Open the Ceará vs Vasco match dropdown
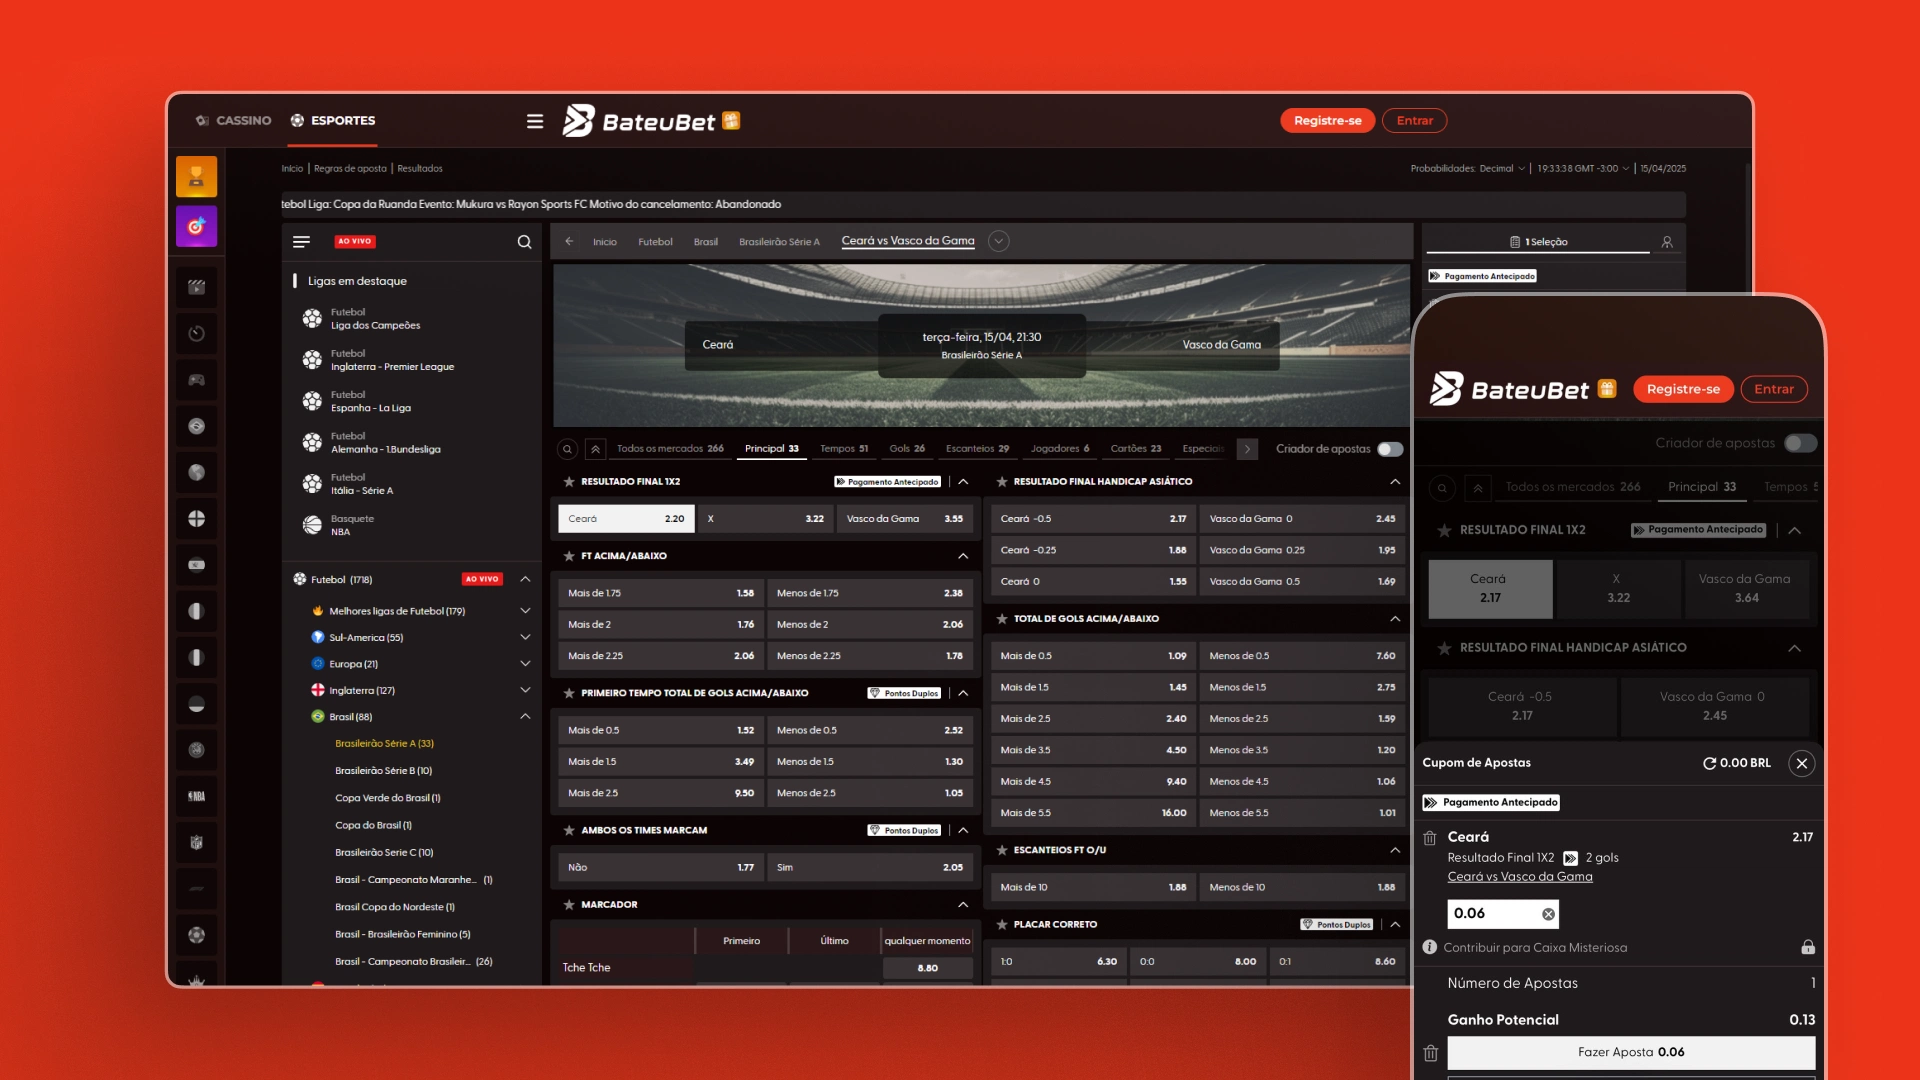 click(x=998, y=241)
